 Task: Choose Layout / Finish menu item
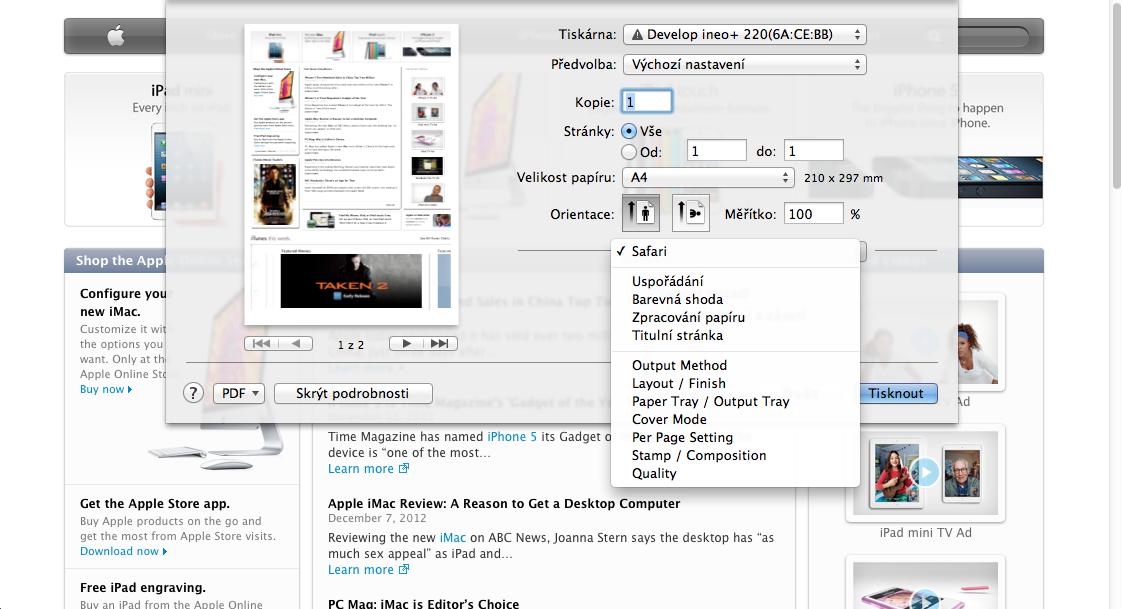[x=736, y=383]
